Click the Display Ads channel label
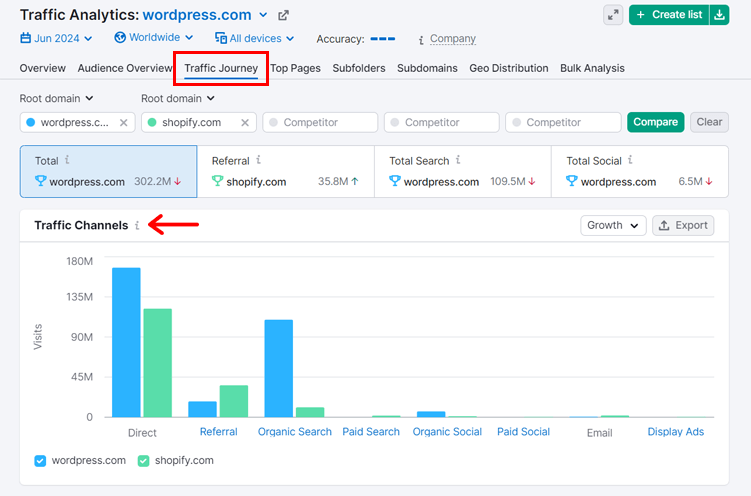The width and height of the screenshot is (751, 496). tap(675, 432)
